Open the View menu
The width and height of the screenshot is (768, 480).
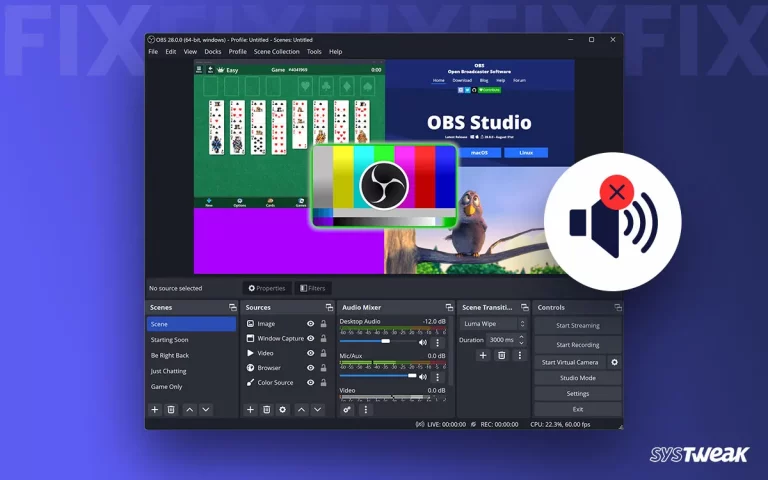[x=190, y=51]
